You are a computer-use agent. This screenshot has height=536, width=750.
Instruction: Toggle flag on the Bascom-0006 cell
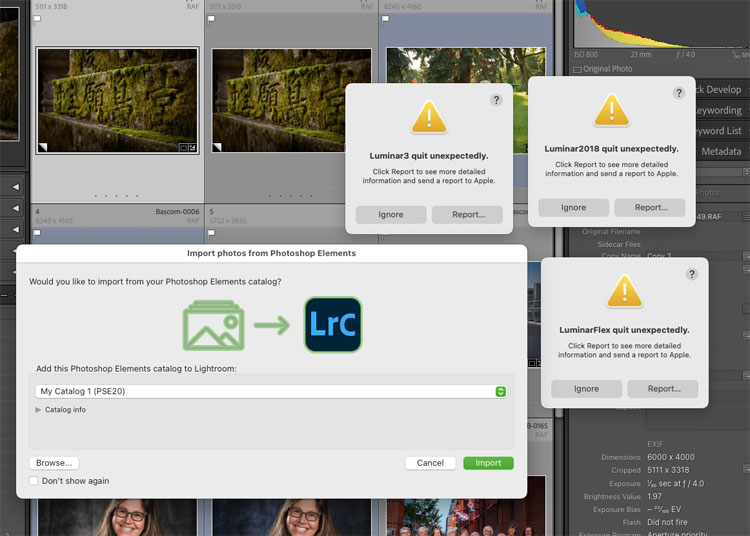[x=37, y=233]
